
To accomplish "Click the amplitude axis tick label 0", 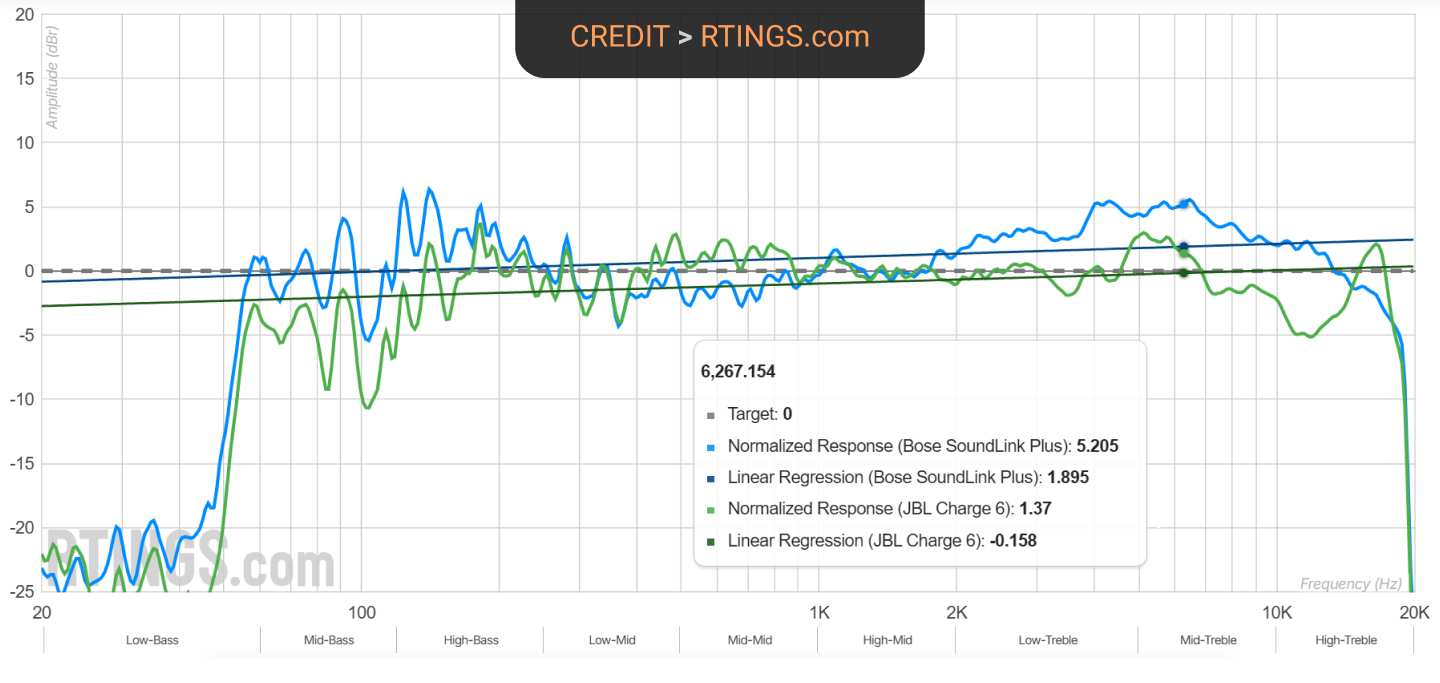I will pos(29,271).
